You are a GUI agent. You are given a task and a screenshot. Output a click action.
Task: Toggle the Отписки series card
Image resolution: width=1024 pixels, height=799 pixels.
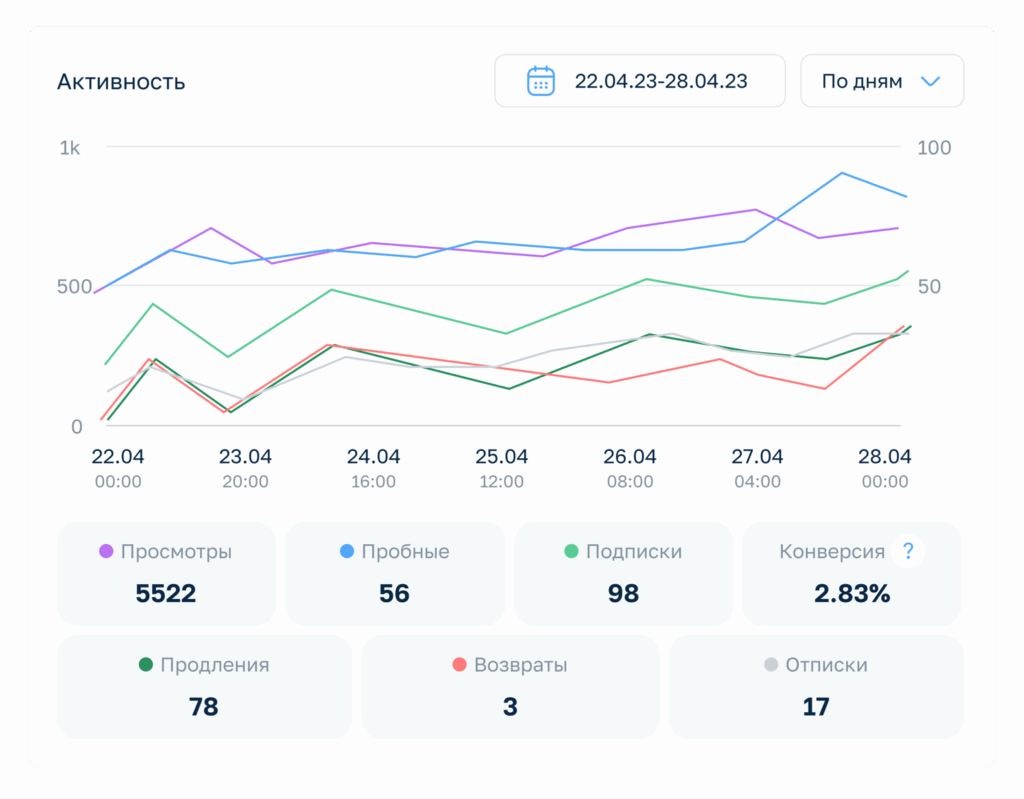click(816, 687)
